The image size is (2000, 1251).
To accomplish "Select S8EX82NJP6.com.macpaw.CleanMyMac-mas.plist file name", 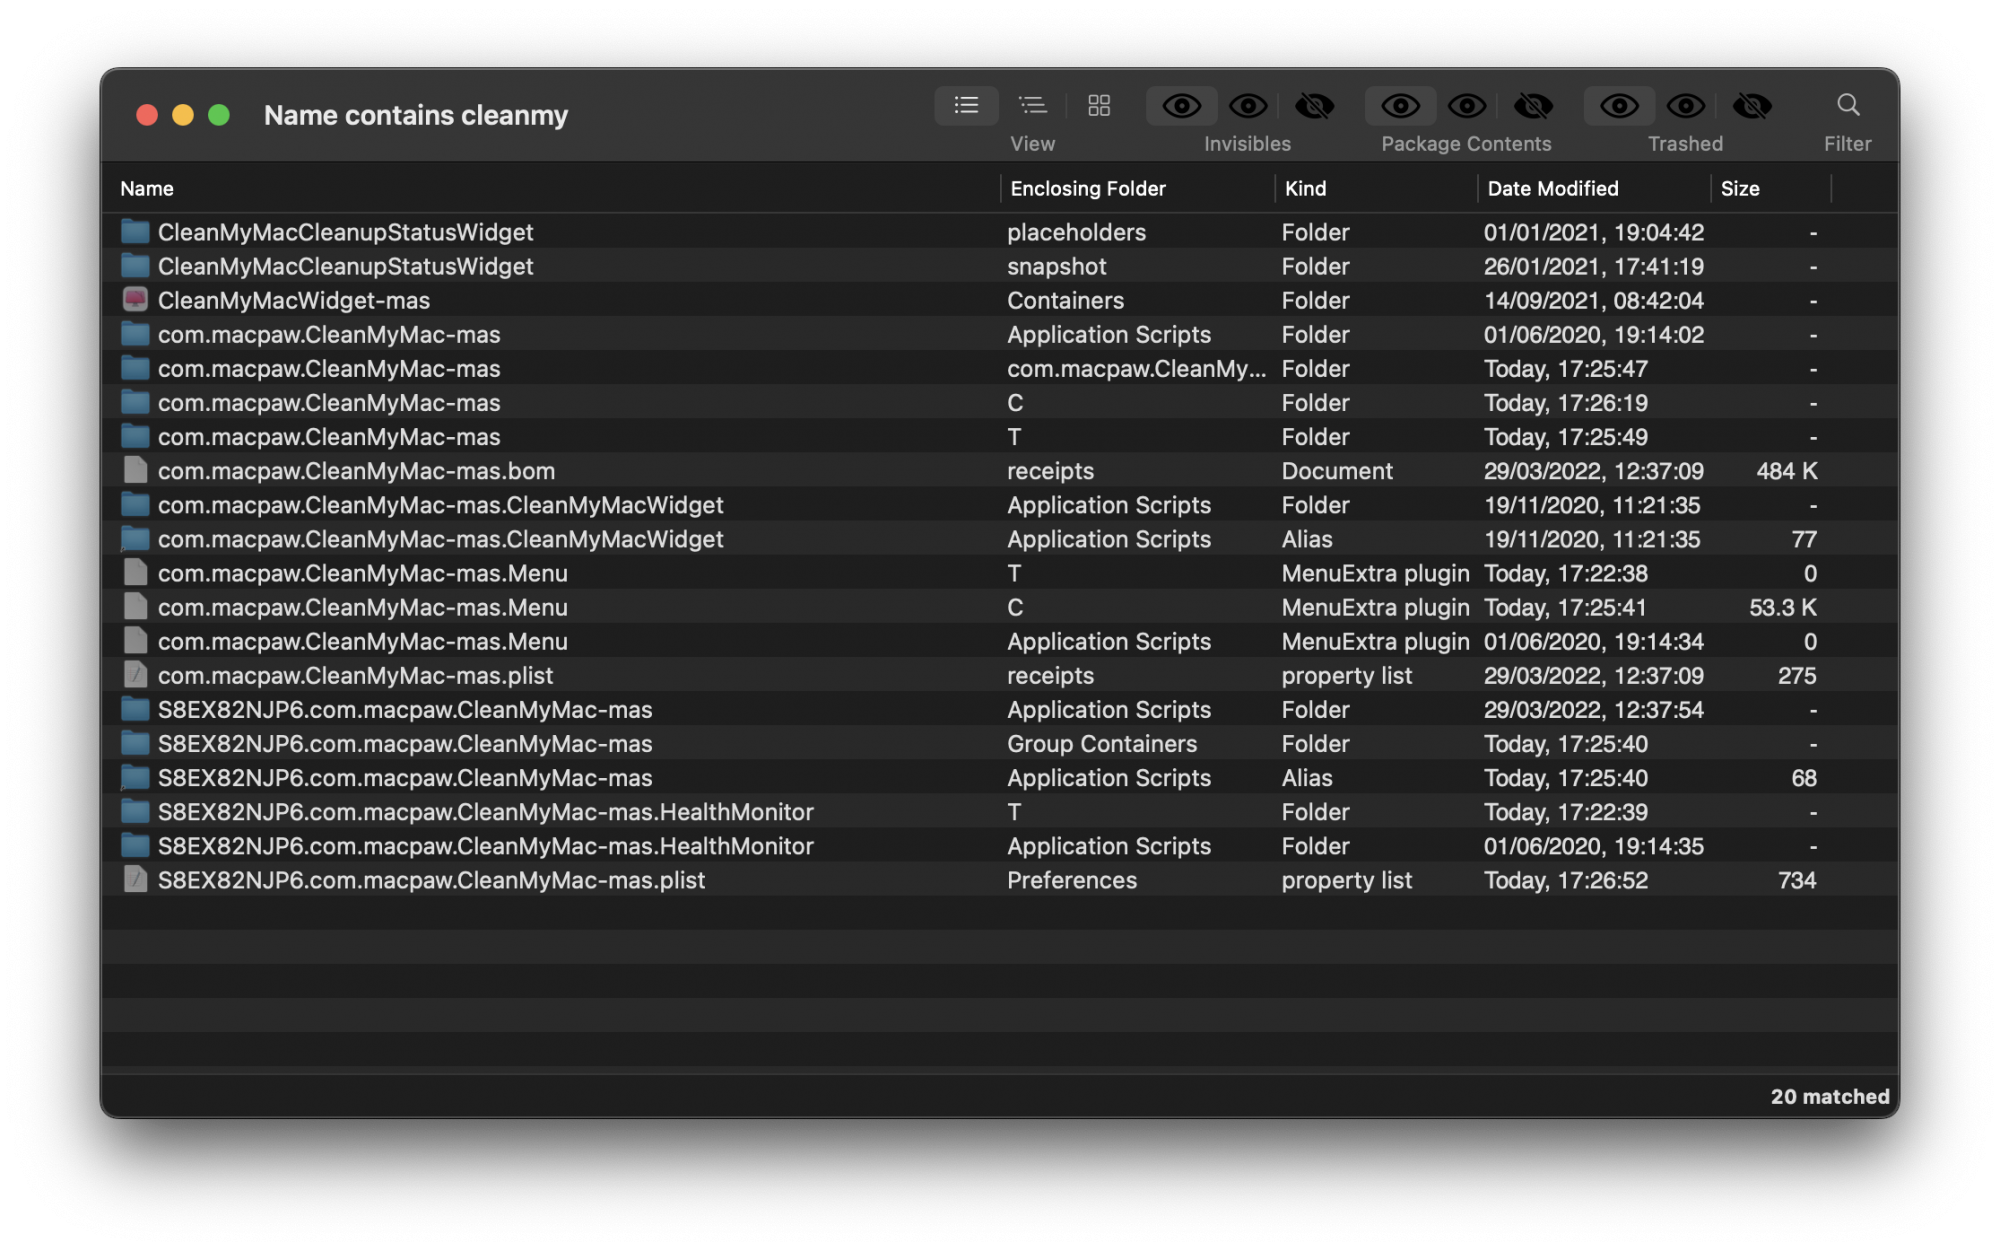I will 431,880.
